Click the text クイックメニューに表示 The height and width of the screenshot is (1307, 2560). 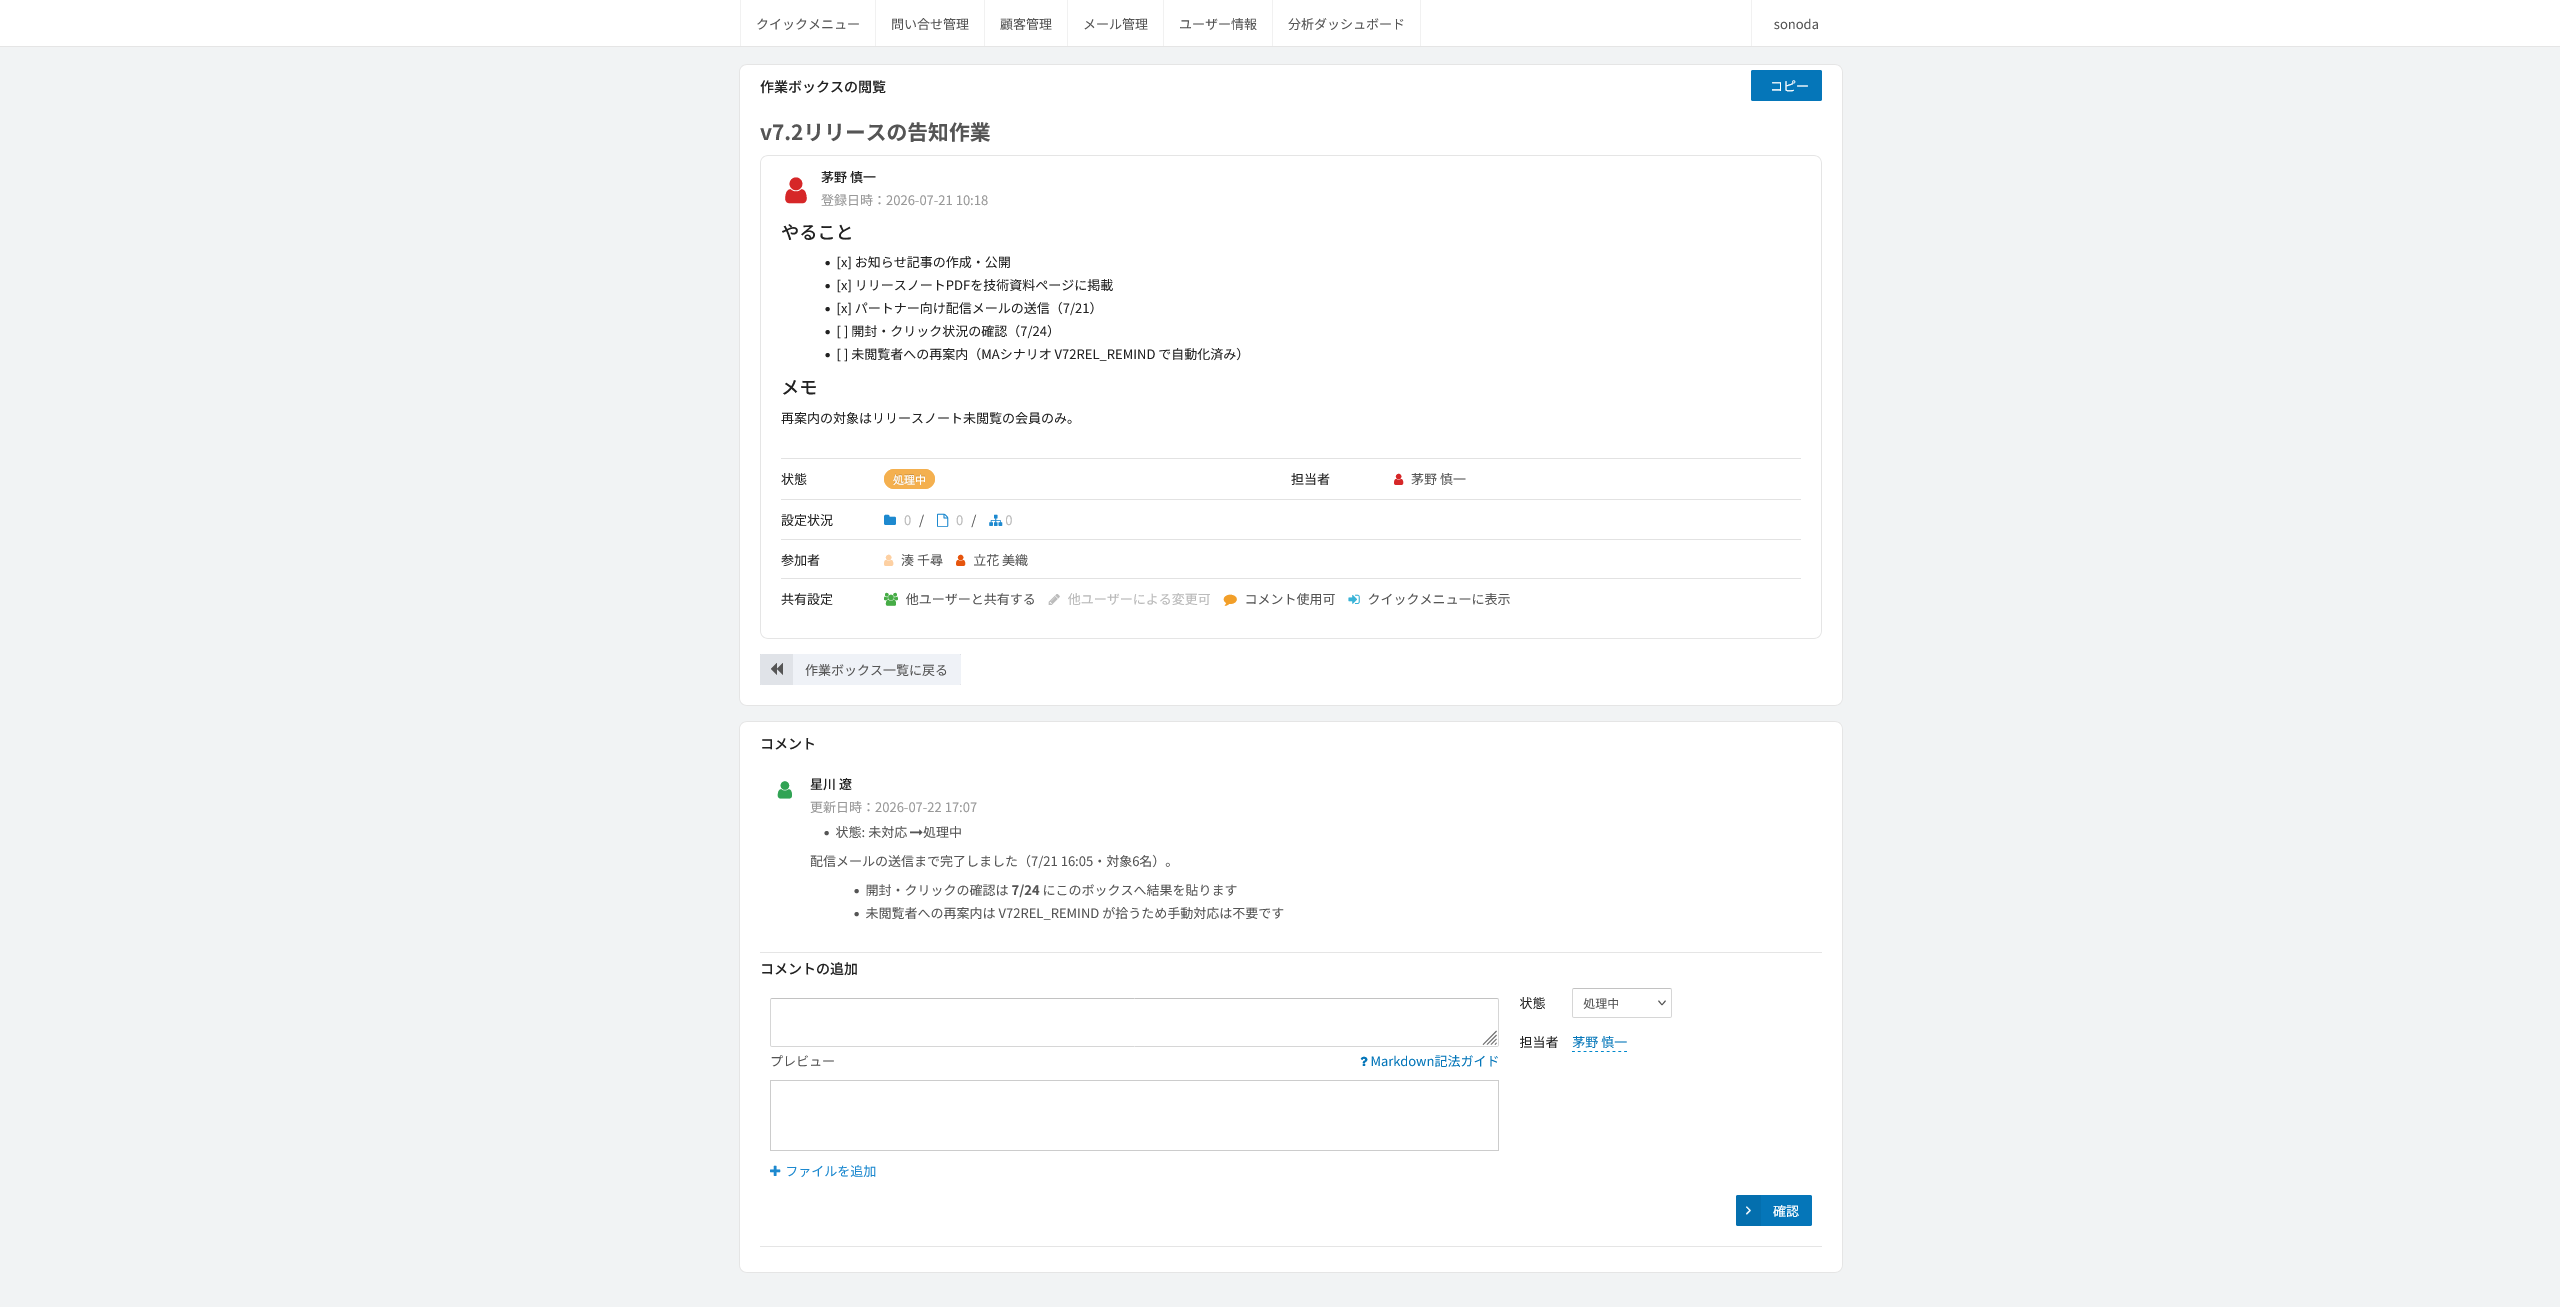(x=1439, y=600)
